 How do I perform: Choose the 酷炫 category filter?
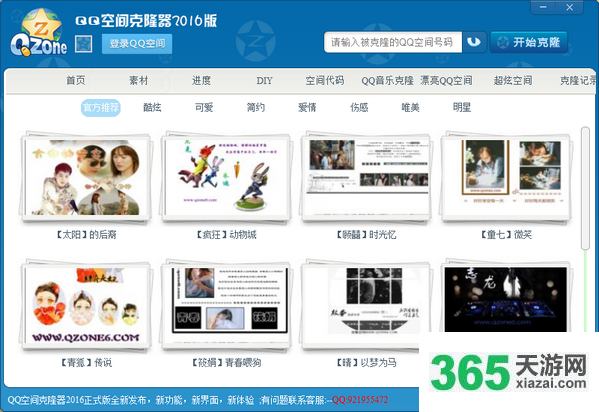[x=152, y=107]
